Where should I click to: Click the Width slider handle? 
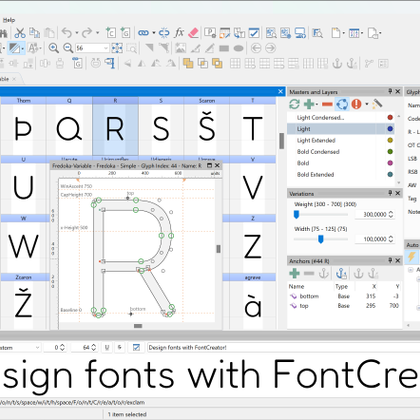pos(321,239)
